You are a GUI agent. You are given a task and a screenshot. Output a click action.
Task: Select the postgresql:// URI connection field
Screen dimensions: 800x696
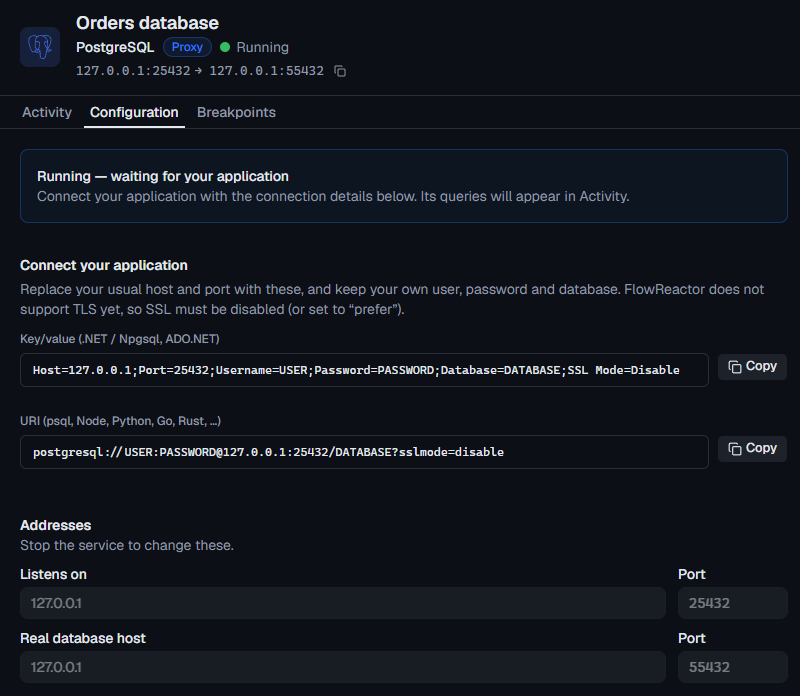[x=364, y=452]
